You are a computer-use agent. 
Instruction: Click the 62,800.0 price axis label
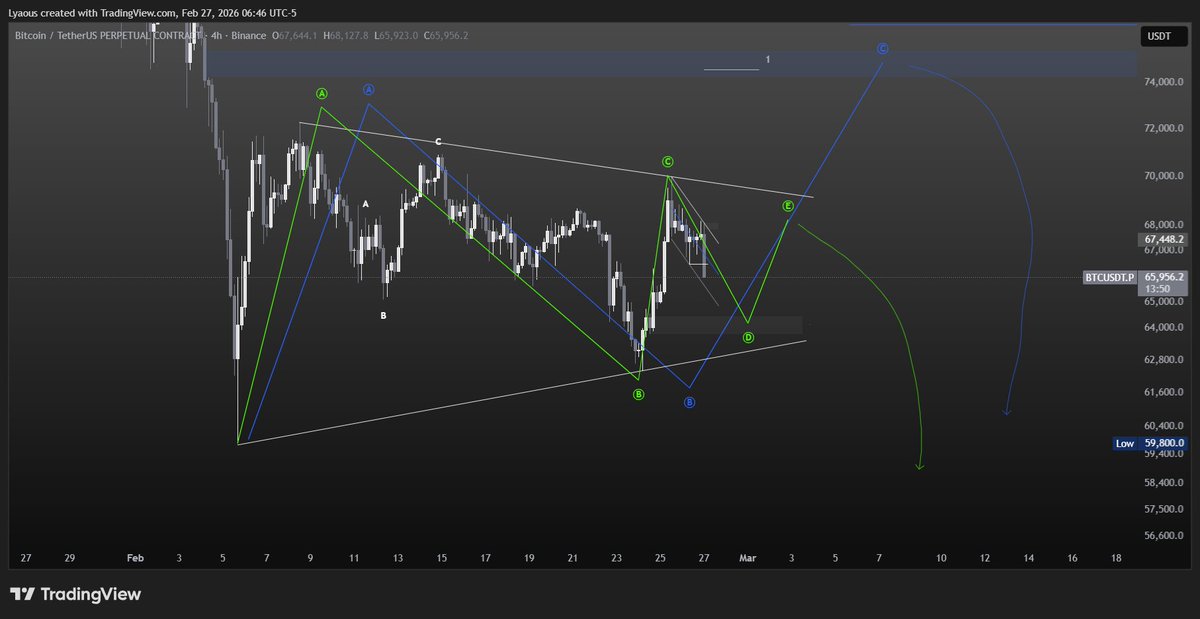pyautogui.click(x=1164, y=360)
